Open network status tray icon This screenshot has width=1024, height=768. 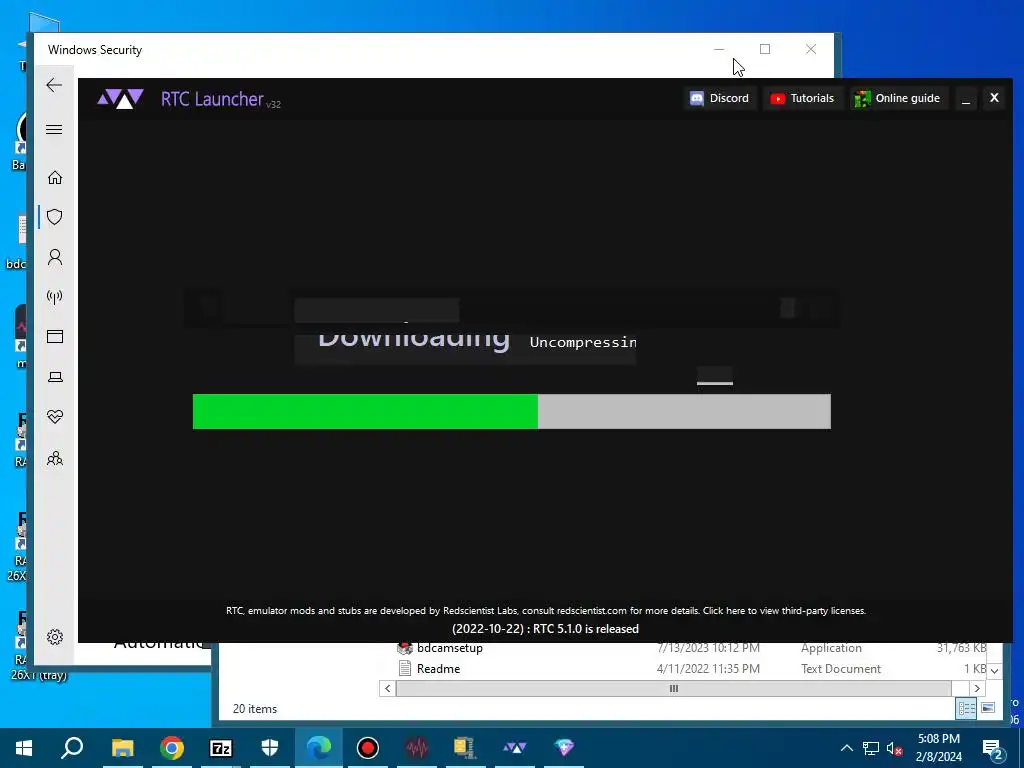(x=871, y=748)
